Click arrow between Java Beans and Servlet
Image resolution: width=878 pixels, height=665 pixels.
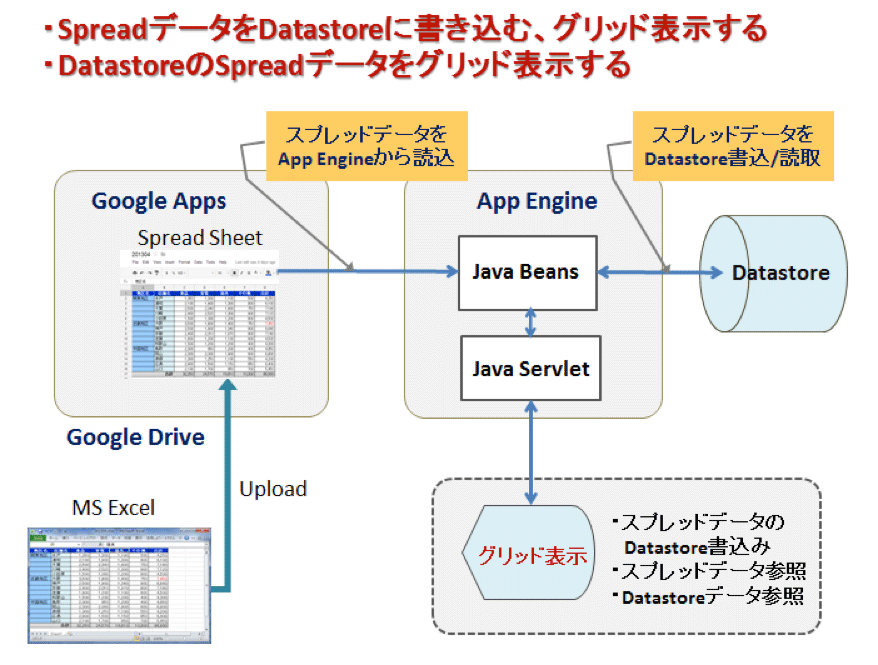(x=530, y=323)
